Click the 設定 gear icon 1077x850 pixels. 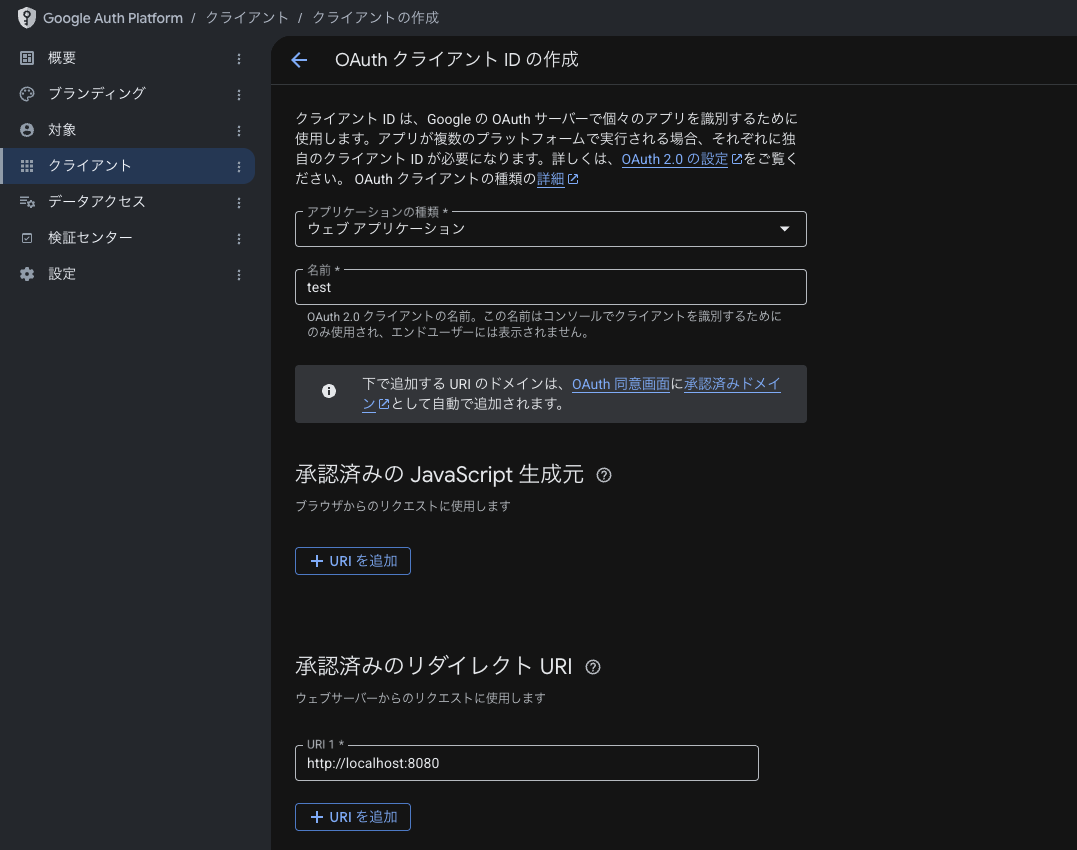pos(27,274)
